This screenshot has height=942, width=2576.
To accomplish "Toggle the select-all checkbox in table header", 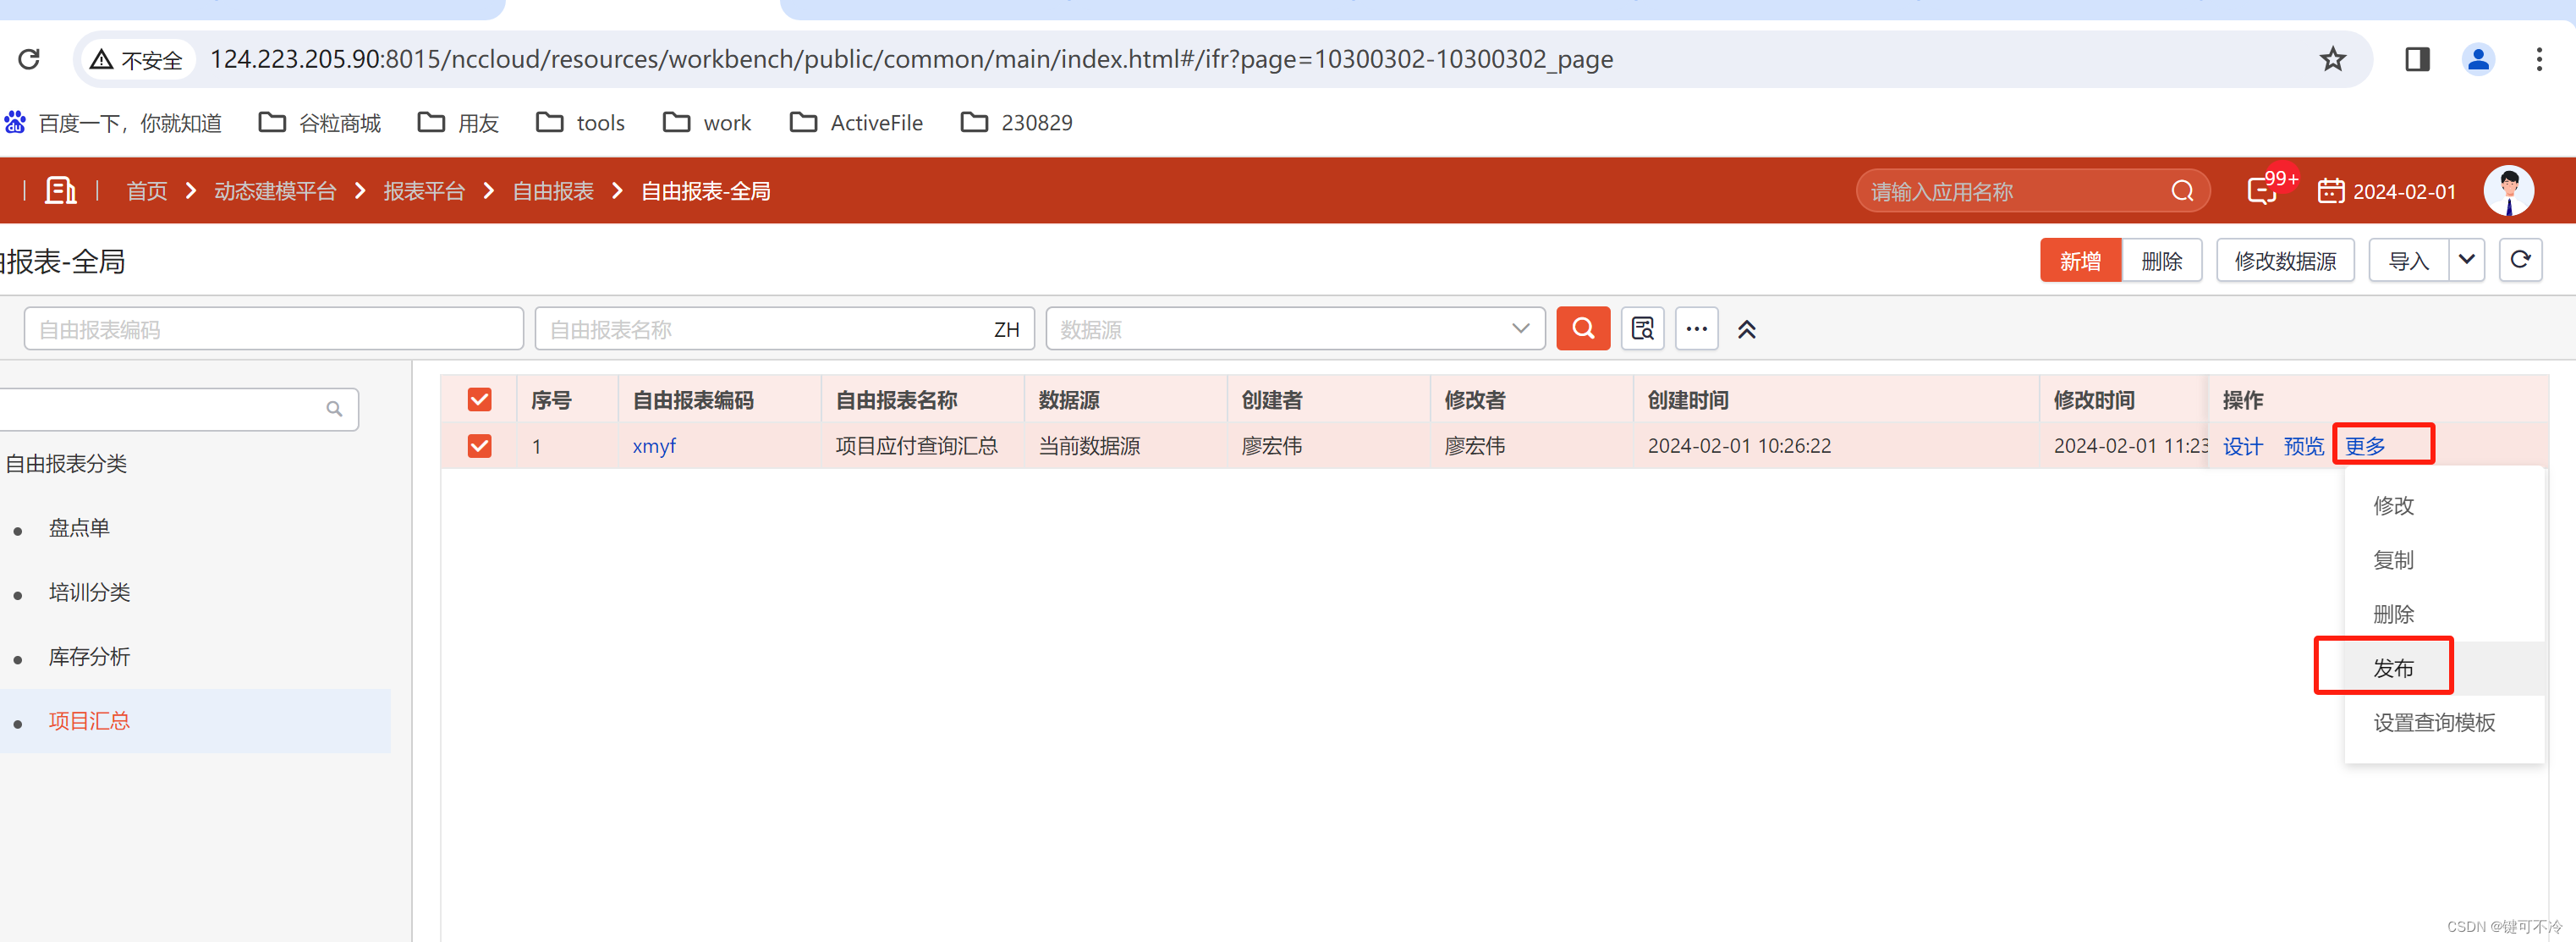I will pyautogui.click(x=479, y=400).
